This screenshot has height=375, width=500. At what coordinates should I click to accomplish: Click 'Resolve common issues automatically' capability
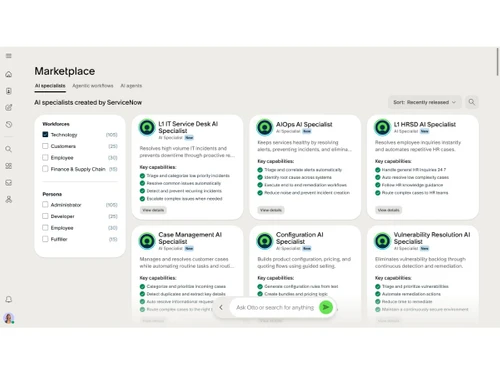pos(184,183)
